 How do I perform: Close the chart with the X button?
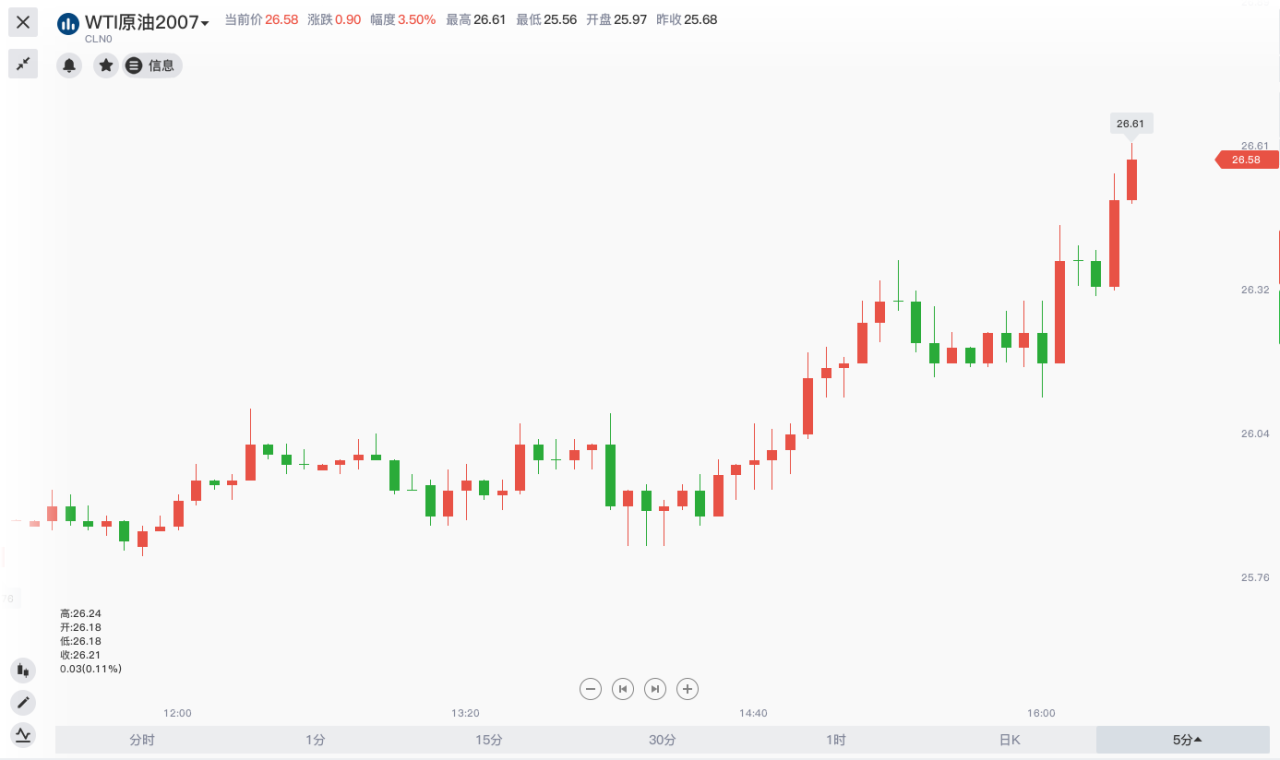(23, 21)
